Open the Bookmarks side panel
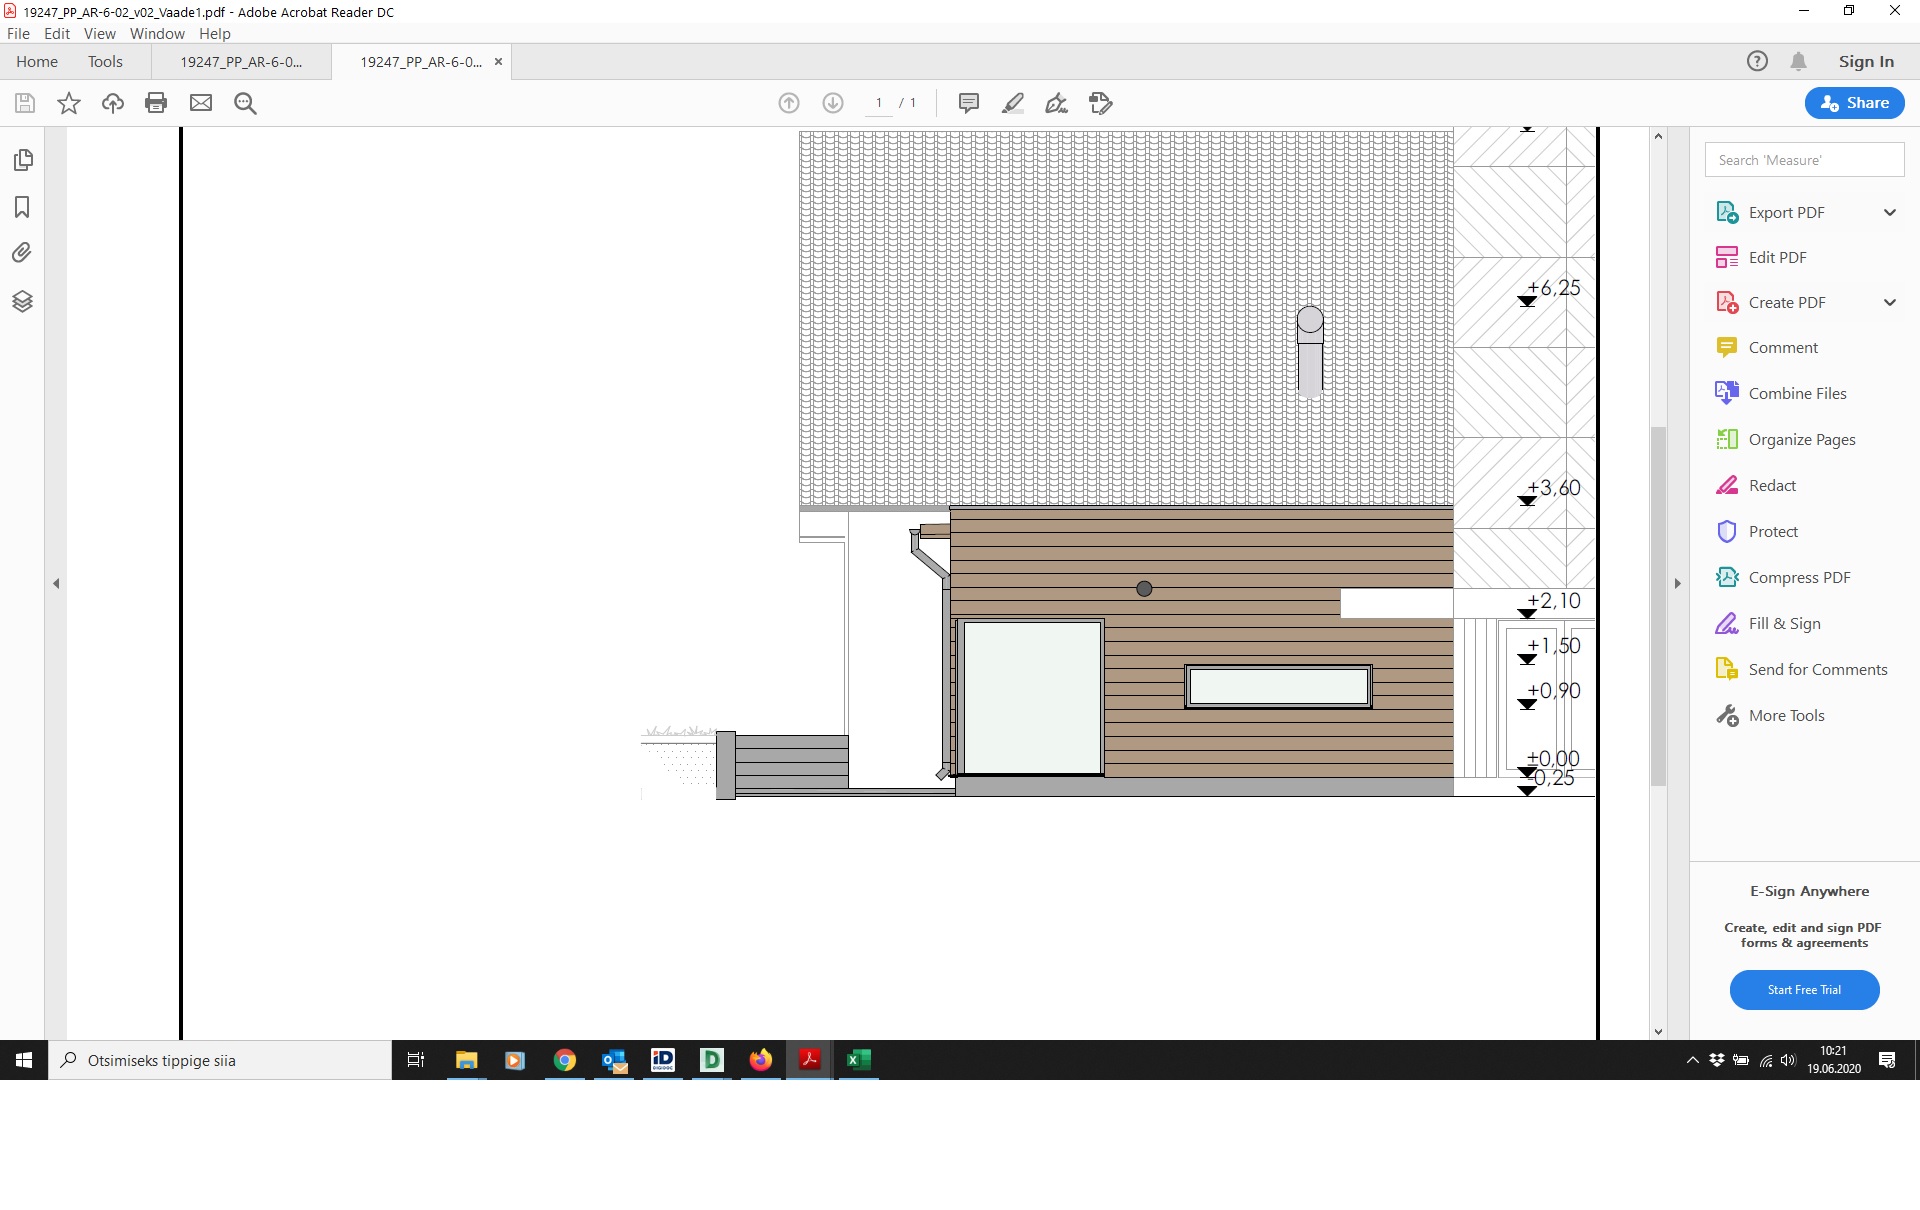This screenshot has width=1920, height=1210. [23, 207]
